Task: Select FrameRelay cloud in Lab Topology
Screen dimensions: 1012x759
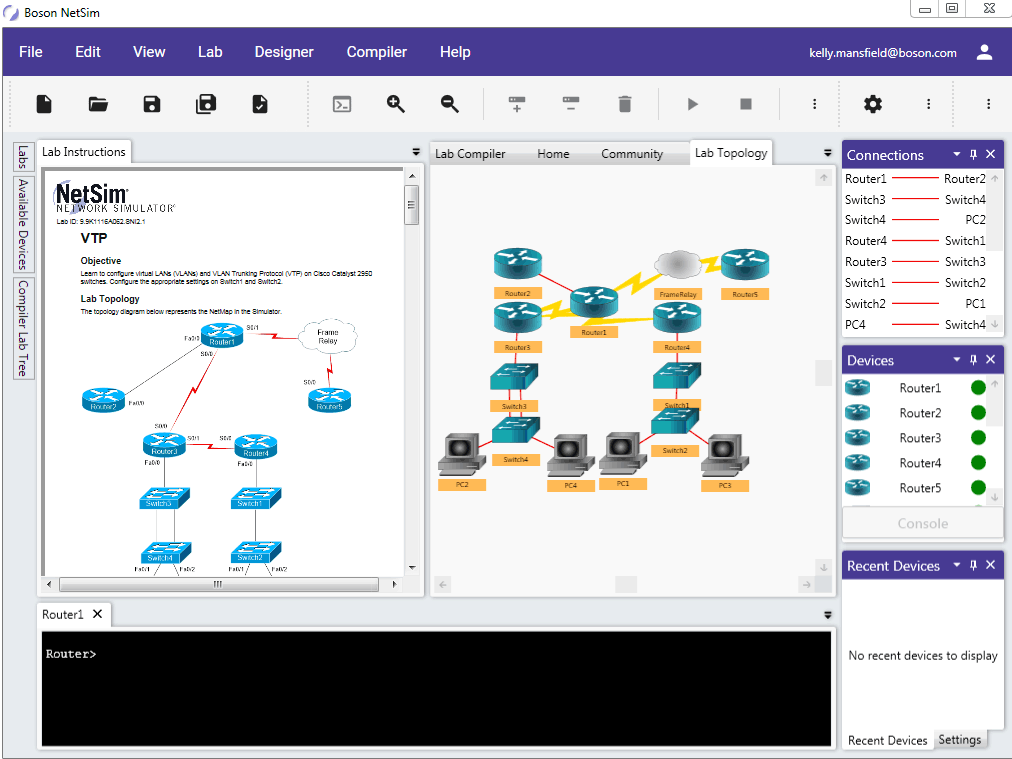Action: pyautogui.click(x=678, y=264)
